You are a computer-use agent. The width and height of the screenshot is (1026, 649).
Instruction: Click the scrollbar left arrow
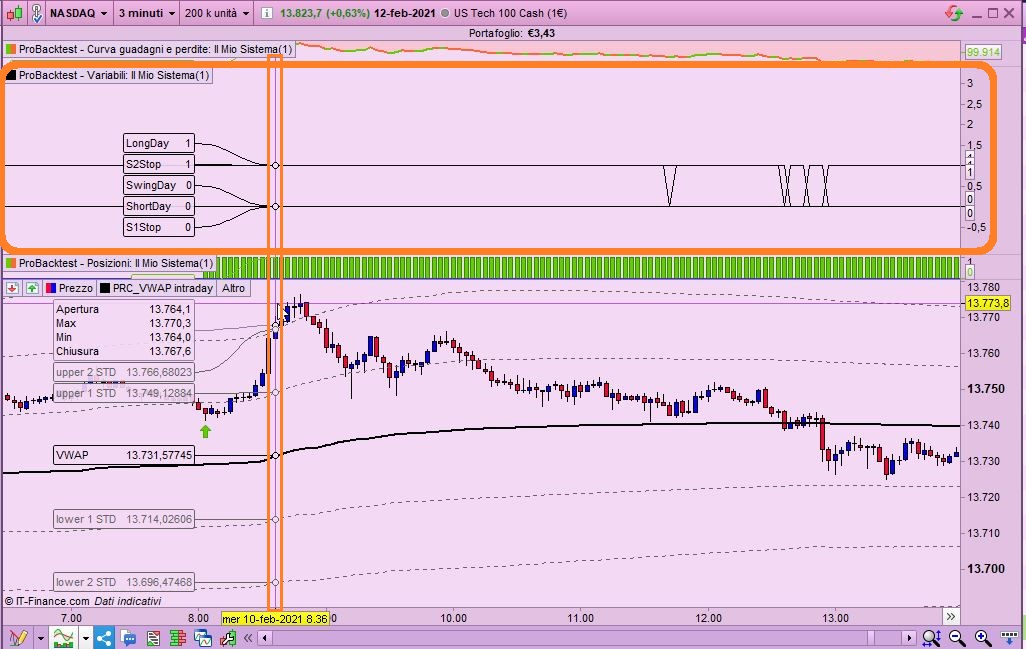point(264,638)
